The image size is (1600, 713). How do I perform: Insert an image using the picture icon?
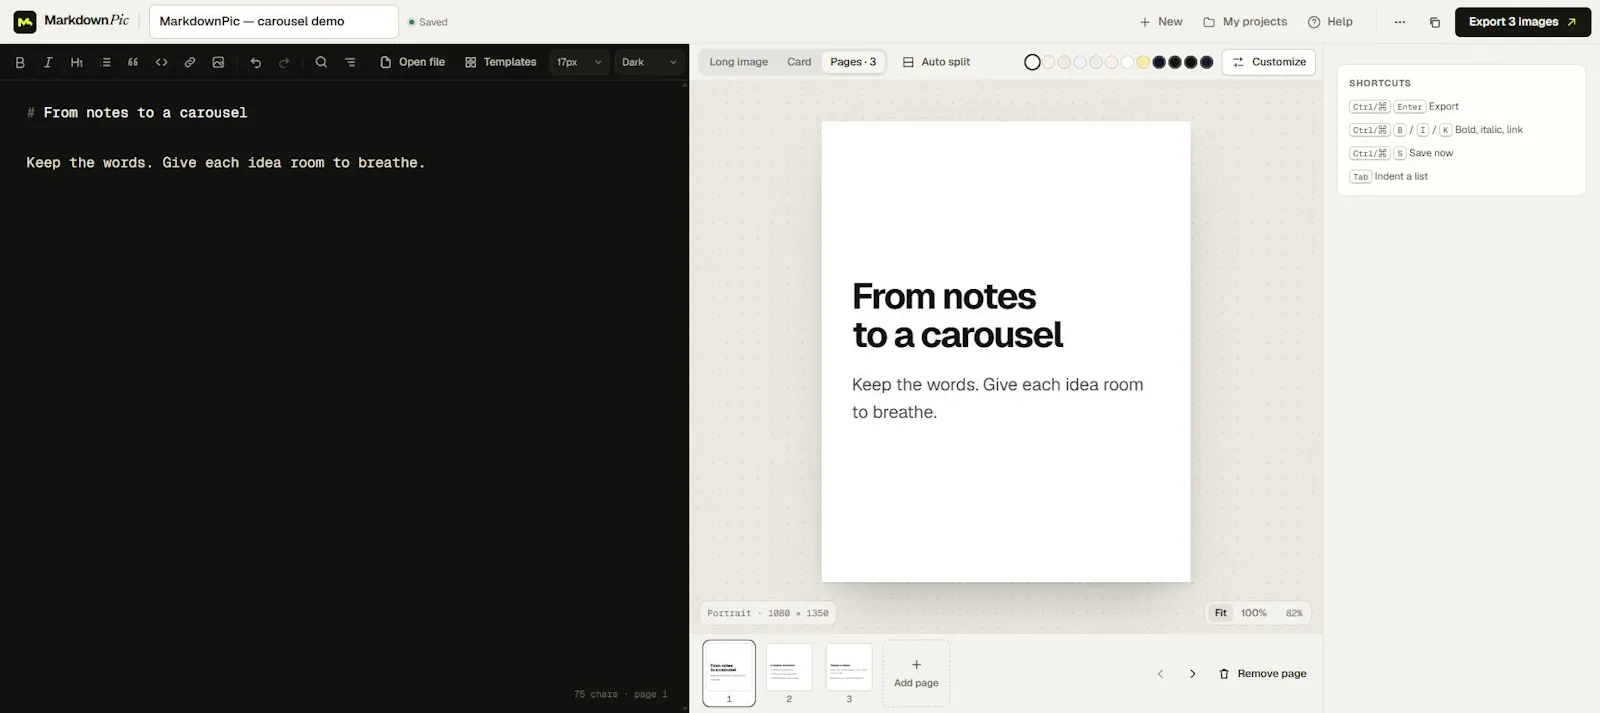[x=218, y=62]
